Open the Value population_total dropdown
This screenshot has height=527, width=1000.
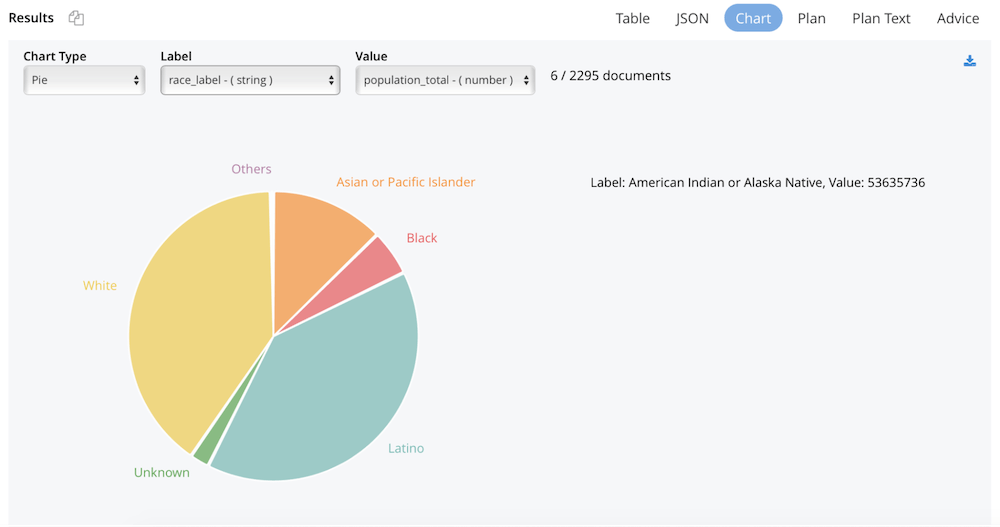(x=445, y=80)
